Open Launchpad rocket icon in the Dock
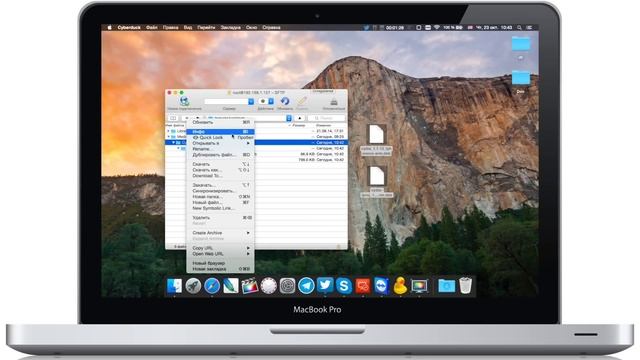 193,286
